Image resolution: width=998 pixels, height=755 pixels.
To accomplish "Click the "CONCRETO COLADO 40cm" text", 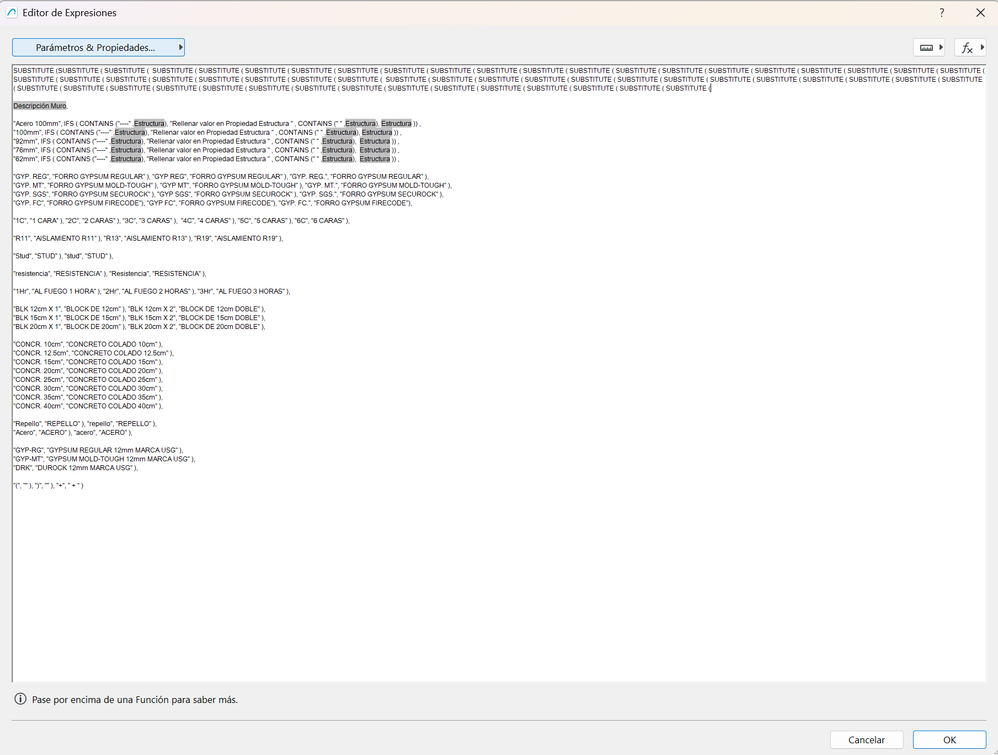I will pos(112,406).
